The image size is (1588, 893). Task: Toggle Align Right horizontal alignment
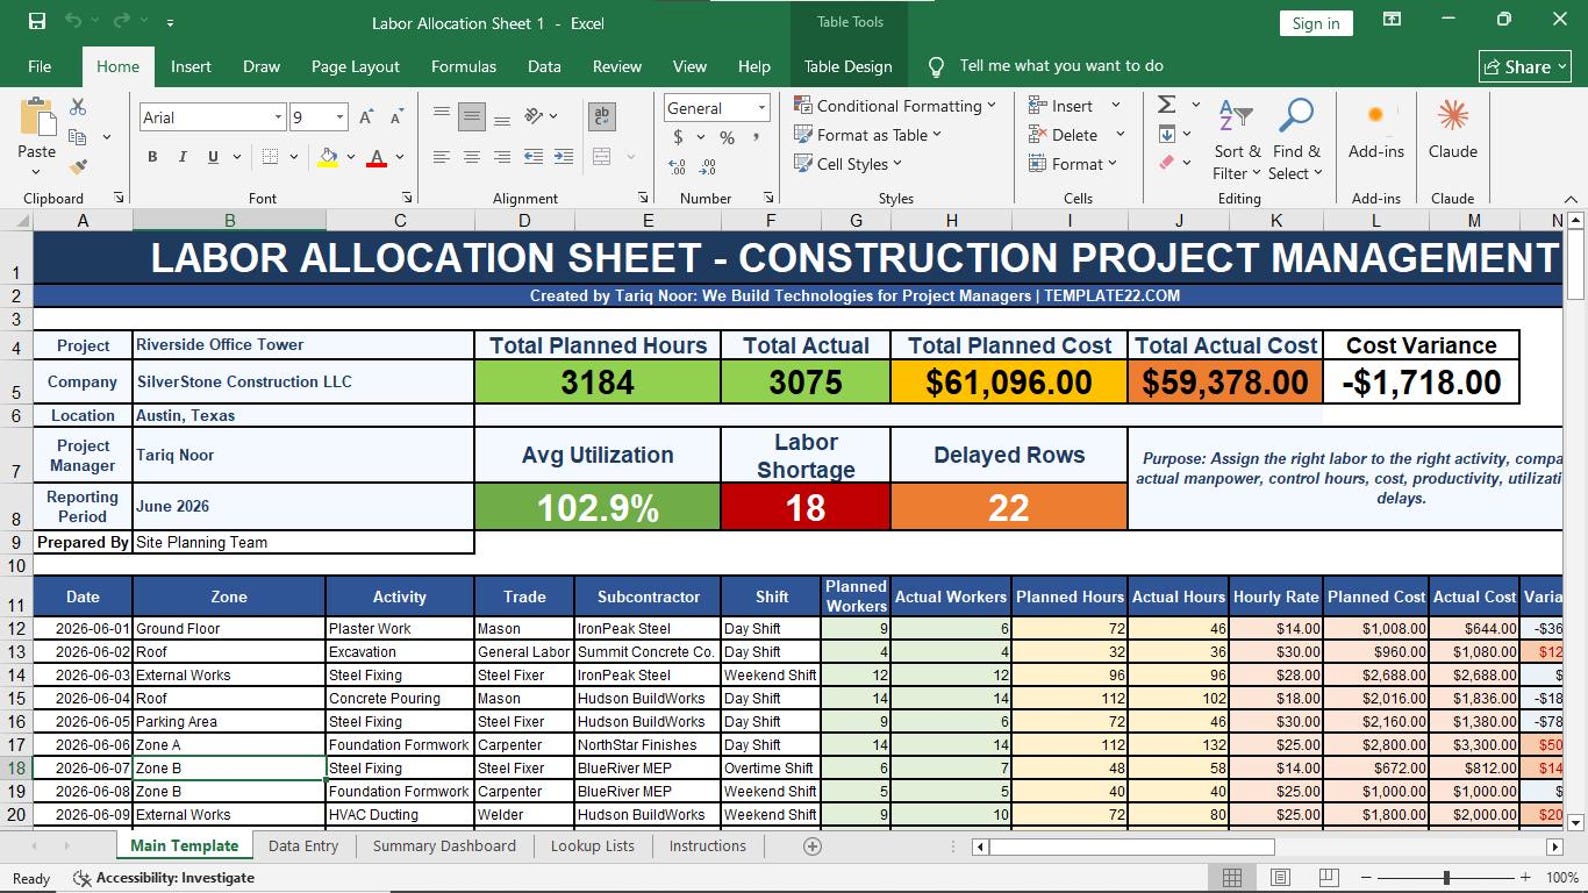pos(502,157)
